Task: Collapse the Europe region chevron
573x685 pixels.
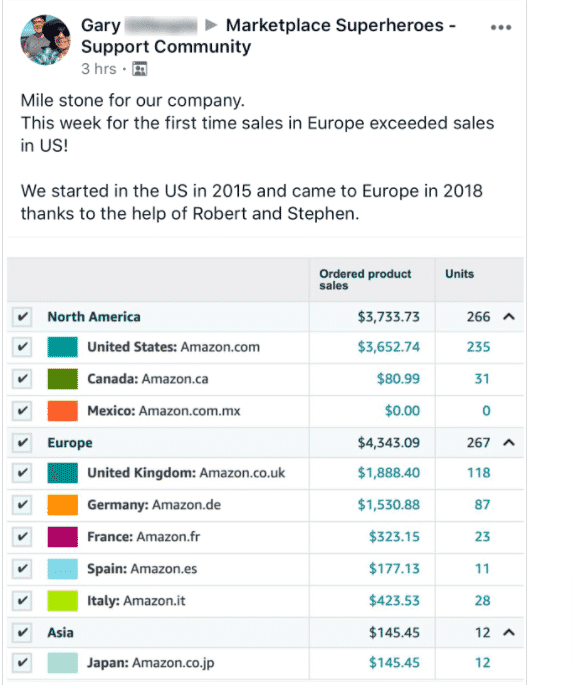Action: (x=509, y=443)
